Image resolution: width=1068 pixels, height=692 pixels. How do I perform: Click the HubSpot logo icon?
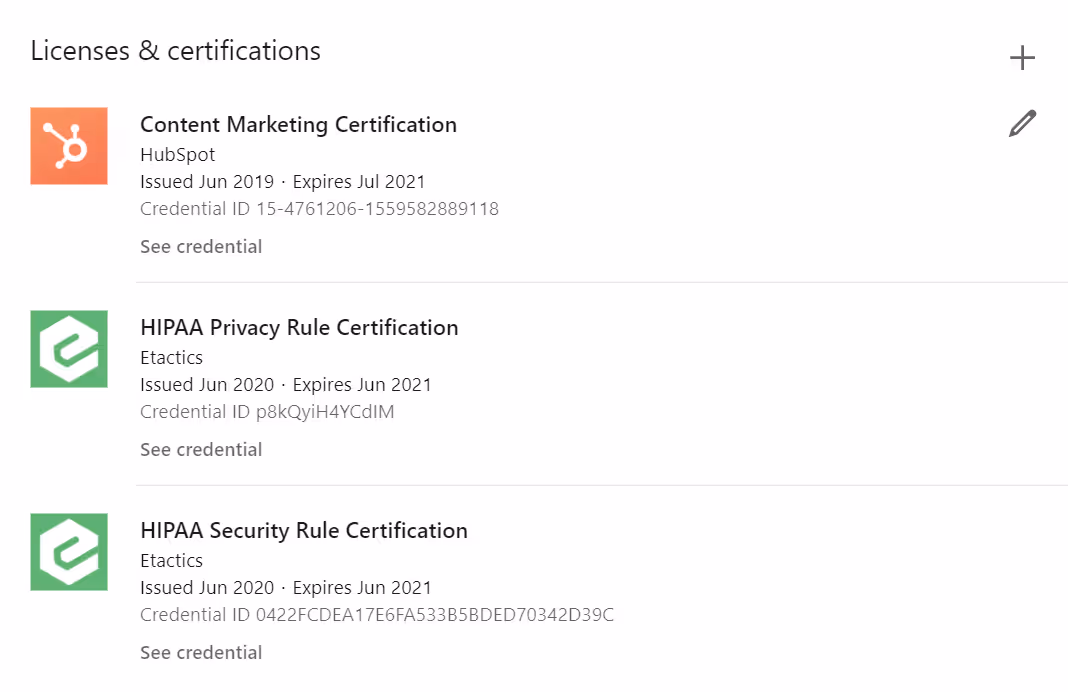pyautogui.click(x=69, y=146)
